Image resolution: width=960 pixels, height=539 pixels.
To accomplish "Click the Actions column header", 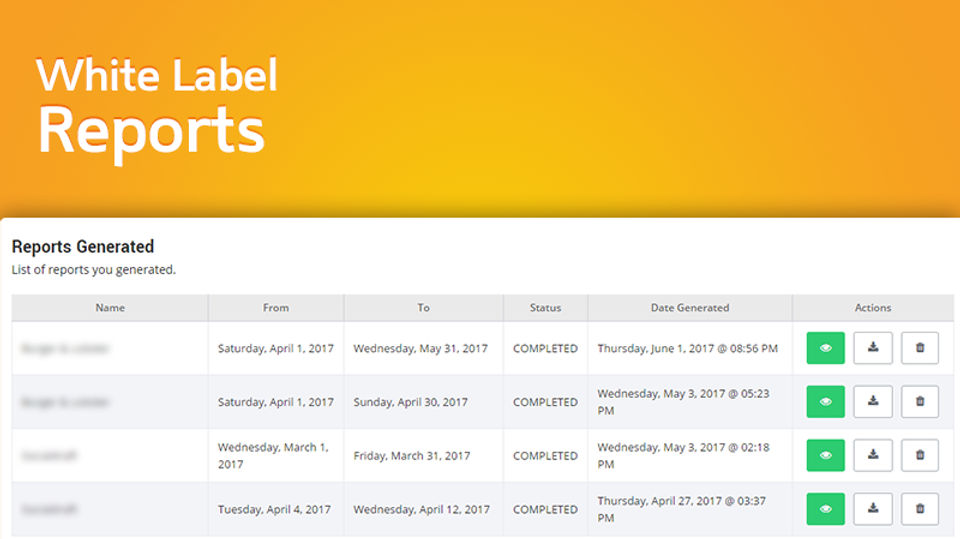I will pyautogui.click(x=873, y=308).
